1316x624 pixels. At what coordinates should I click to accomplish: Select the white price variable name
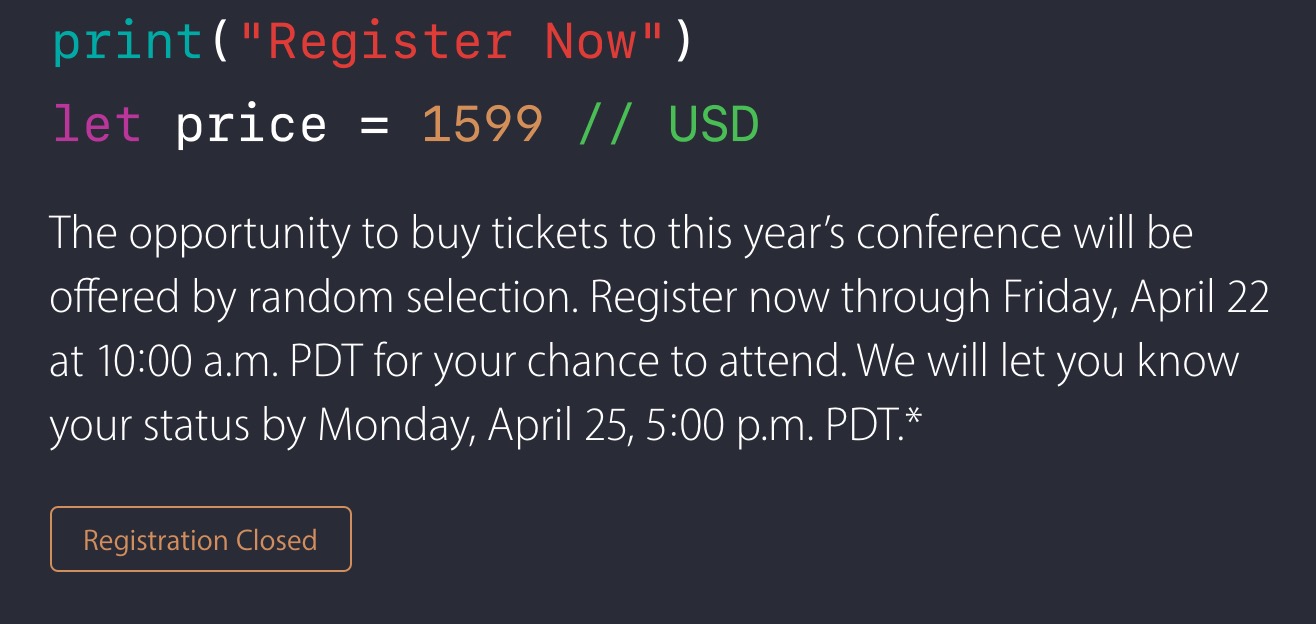click(x=251, y=125)
